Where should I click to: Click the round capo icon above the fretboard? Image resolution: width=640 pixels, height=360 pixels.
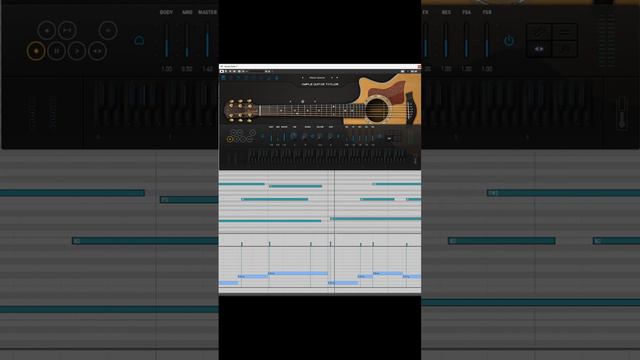point(303,102)
